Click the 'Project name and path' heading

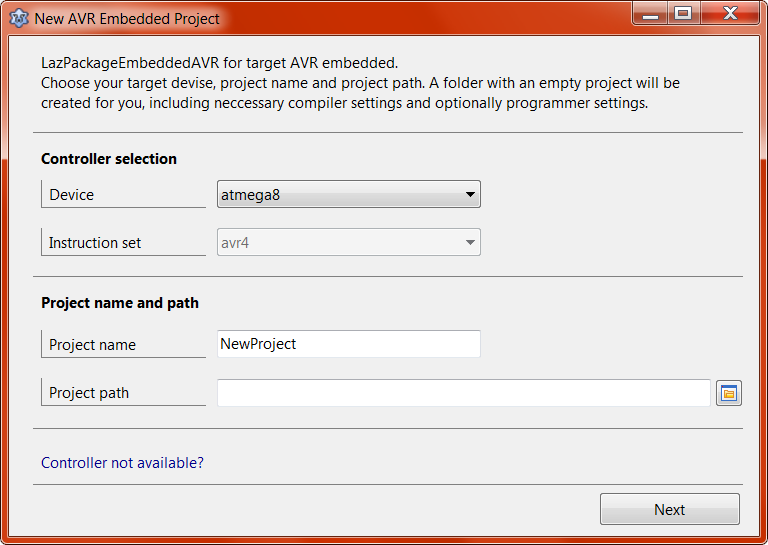[120, 303]
